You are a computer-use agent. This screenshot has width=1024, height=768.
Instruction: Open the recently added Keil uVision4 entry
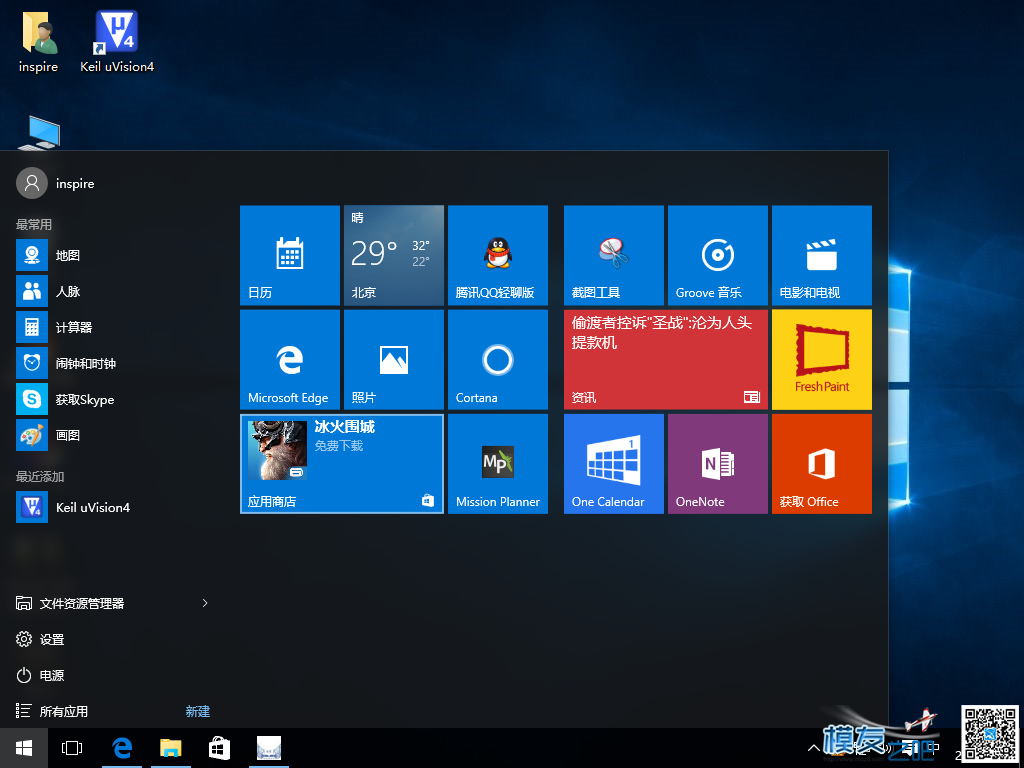click(112, 507)
